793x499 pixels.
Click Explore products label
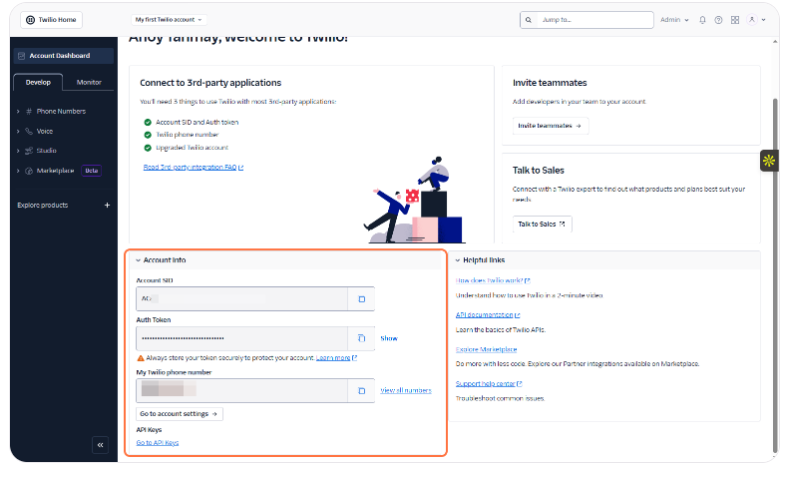tap(42, 205)
